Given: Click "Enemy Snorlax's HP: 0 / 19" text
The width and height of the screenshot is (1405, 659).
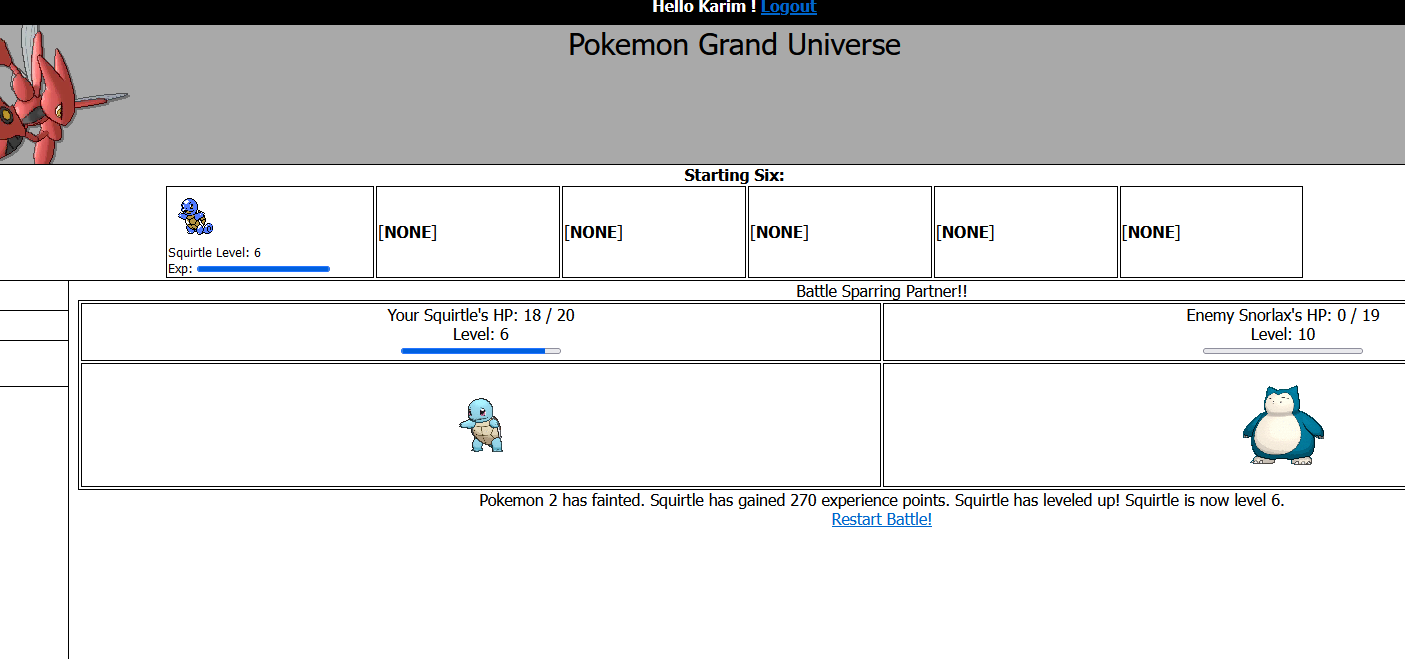Looking at the screenshot, I should click(1283, 315).
